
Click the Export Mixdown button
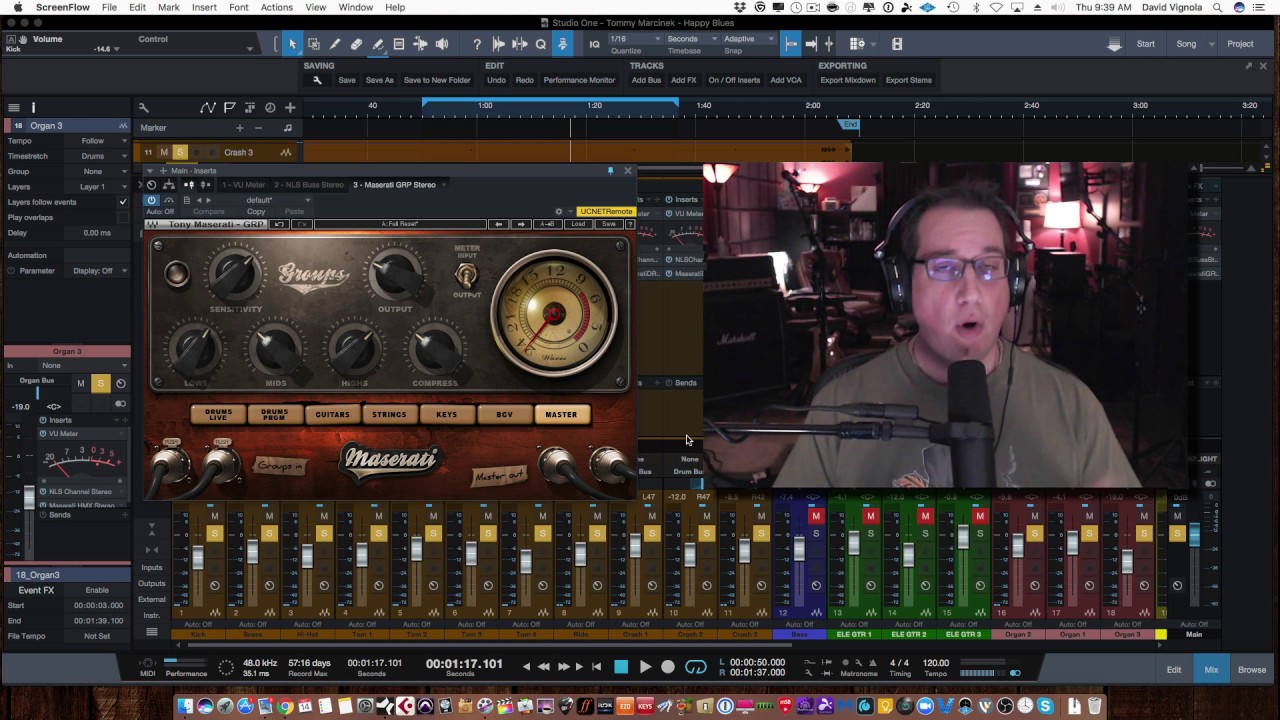[x=847, y=80]
